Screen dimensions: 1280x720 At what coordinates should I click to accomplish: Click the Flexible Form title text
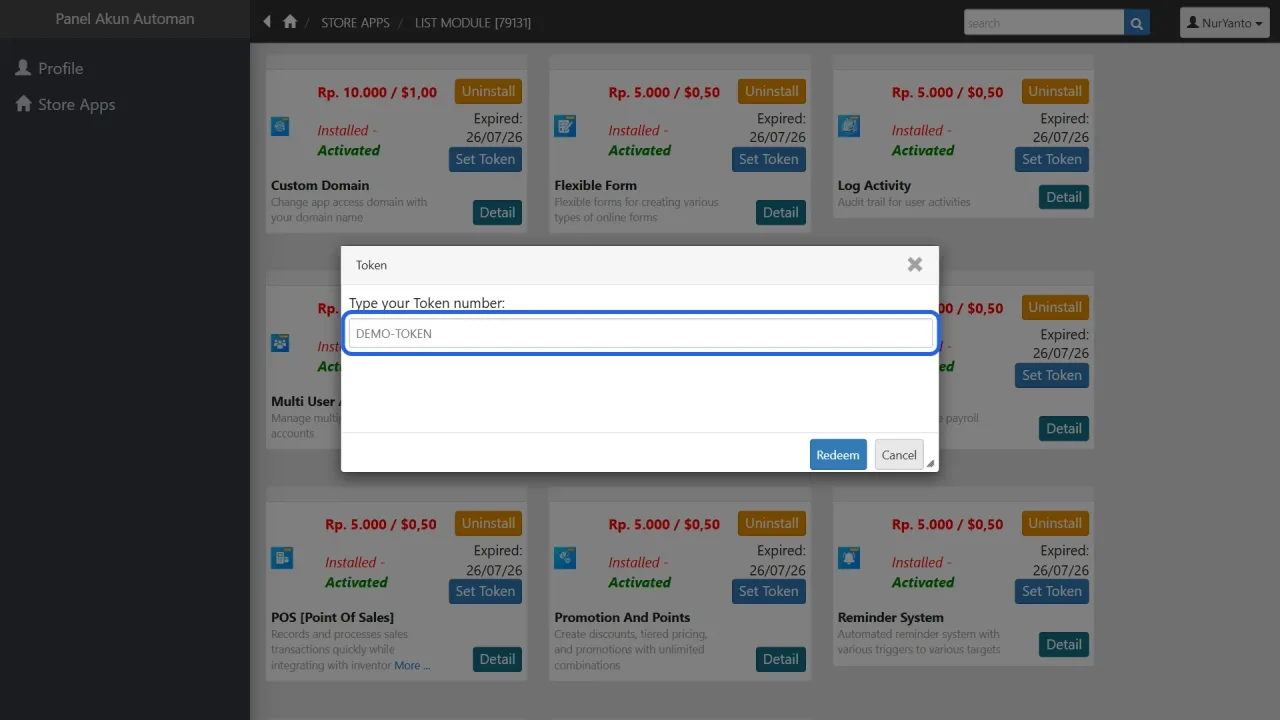point(596,185)
